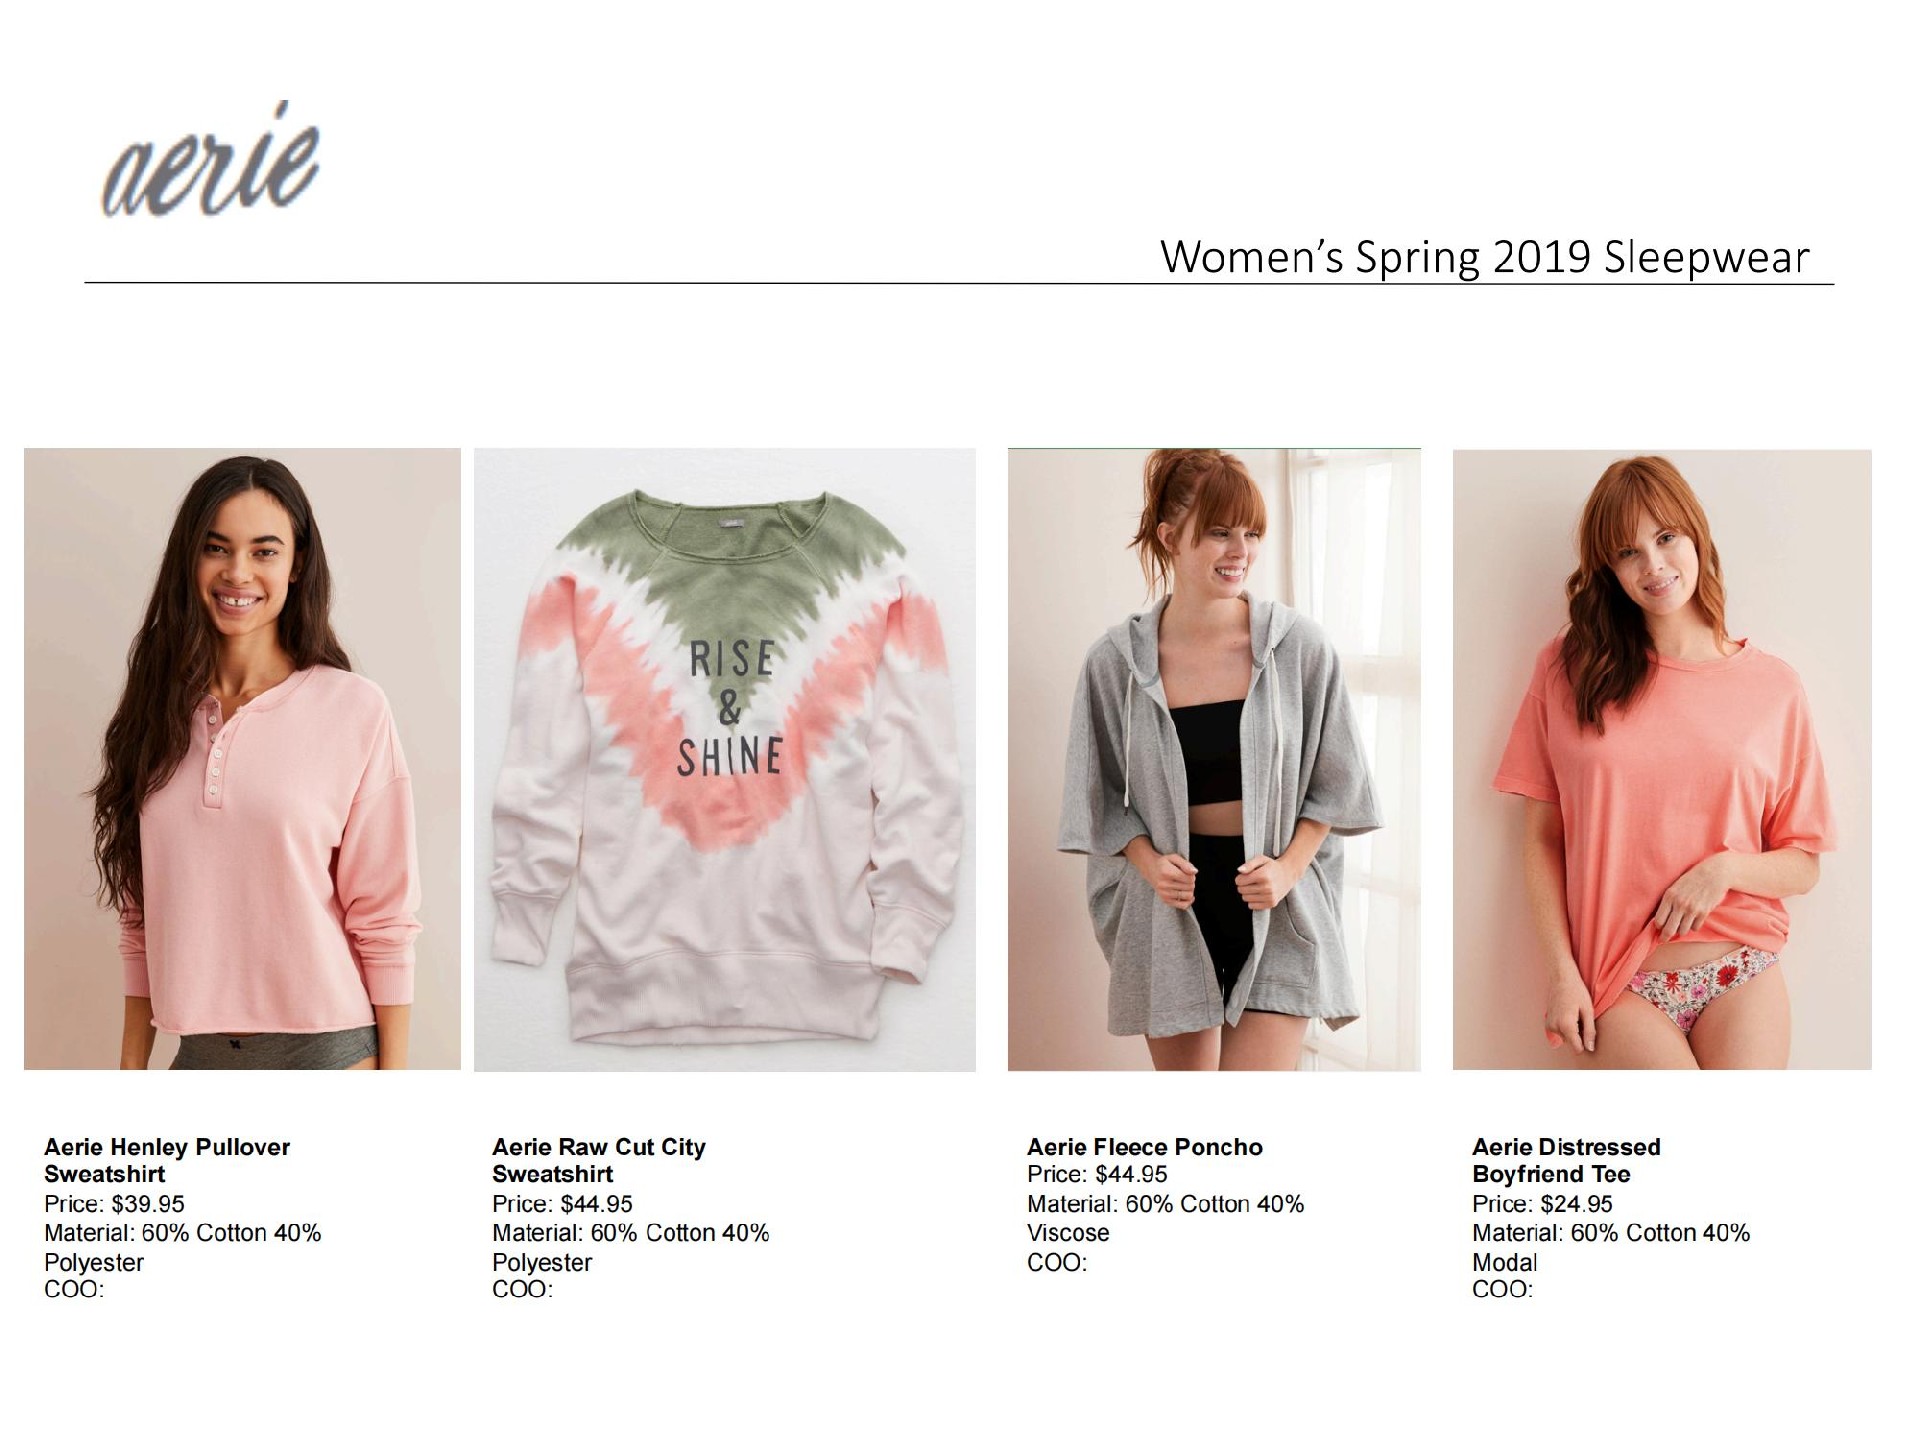Click the Aerie Henley Pullover Sweatshirt title
The image size is (1920, 1440).
point(167,1160)
